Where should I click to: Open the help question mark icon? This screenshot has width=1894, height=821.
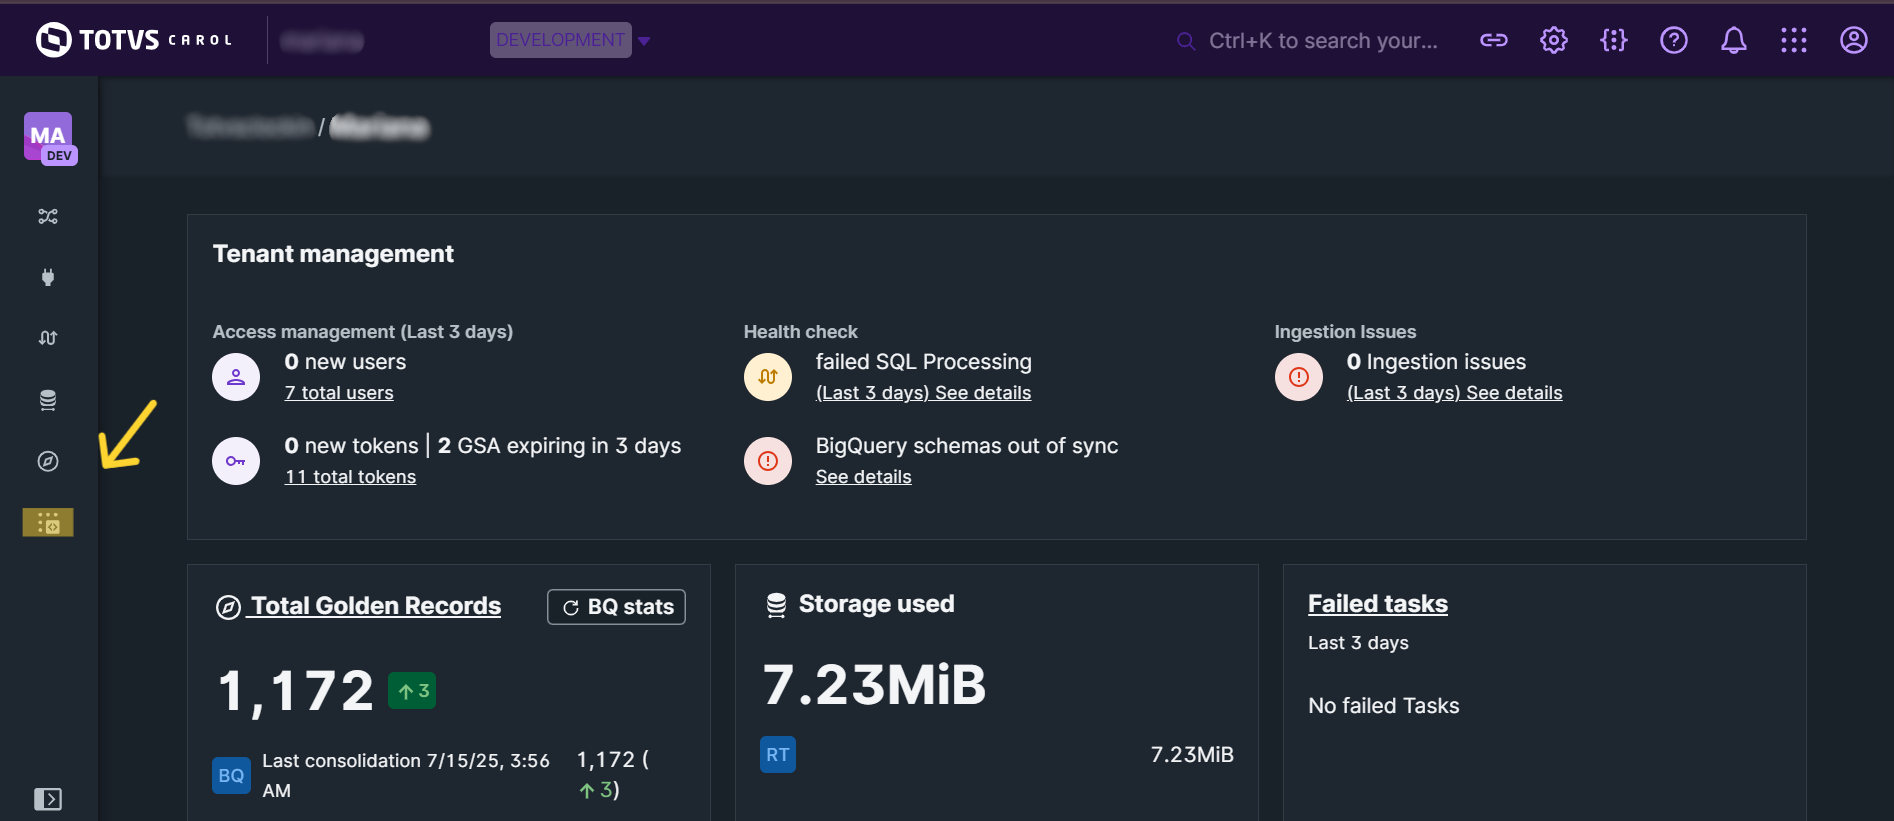click(1673, 40)
